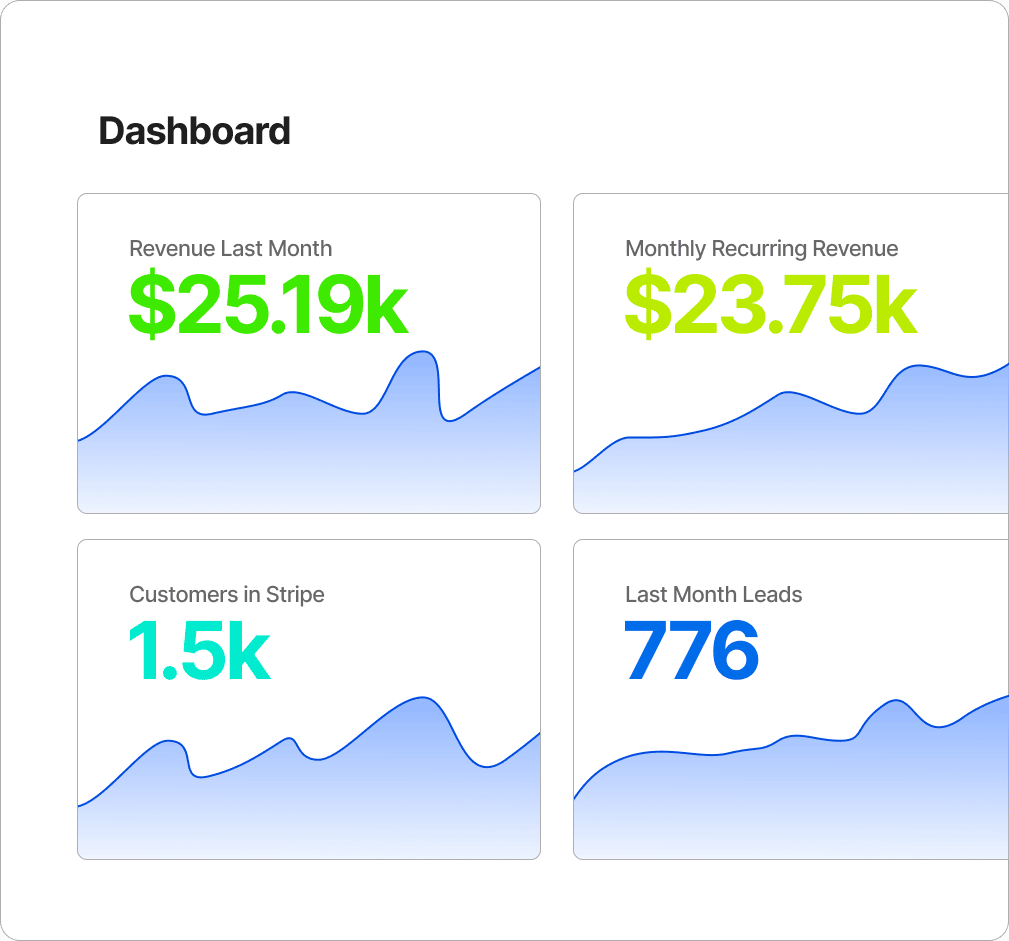Image resolution: width=1009 pixels, height=941 pixels.
Task: Click the highest peak in Customers in Stripe chart
Action: 424,698
